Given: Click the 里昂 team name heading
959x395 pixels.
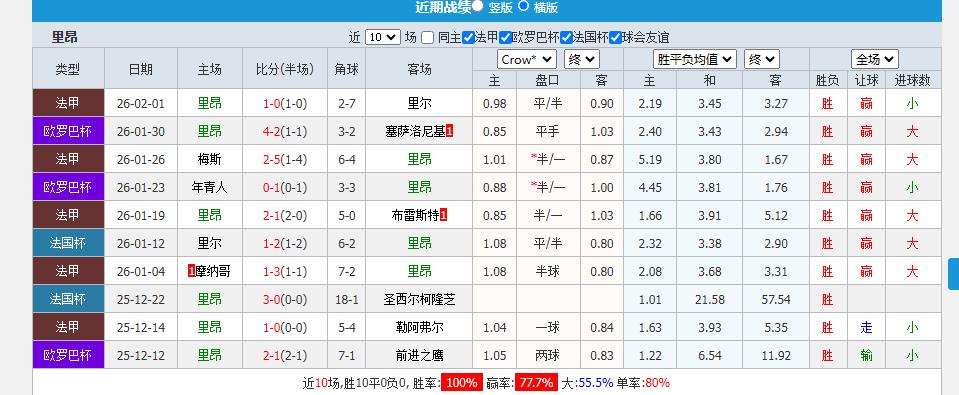Looking at the screenshot, I should tap(65, 37).
